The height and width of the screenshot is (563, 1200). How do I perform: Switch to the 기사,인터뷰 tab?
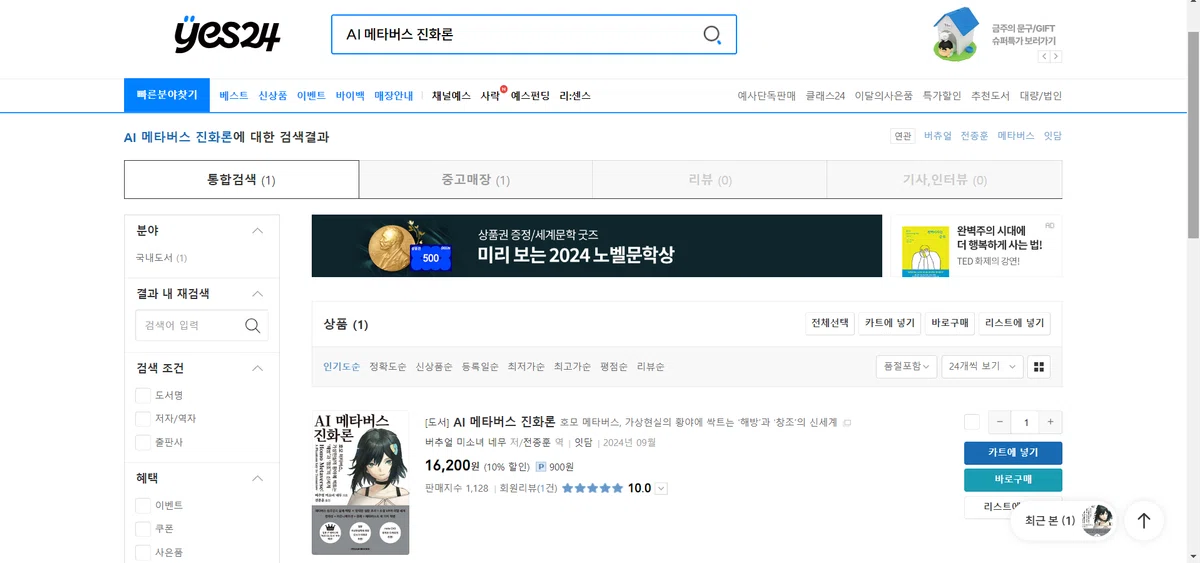coord(945,180)
